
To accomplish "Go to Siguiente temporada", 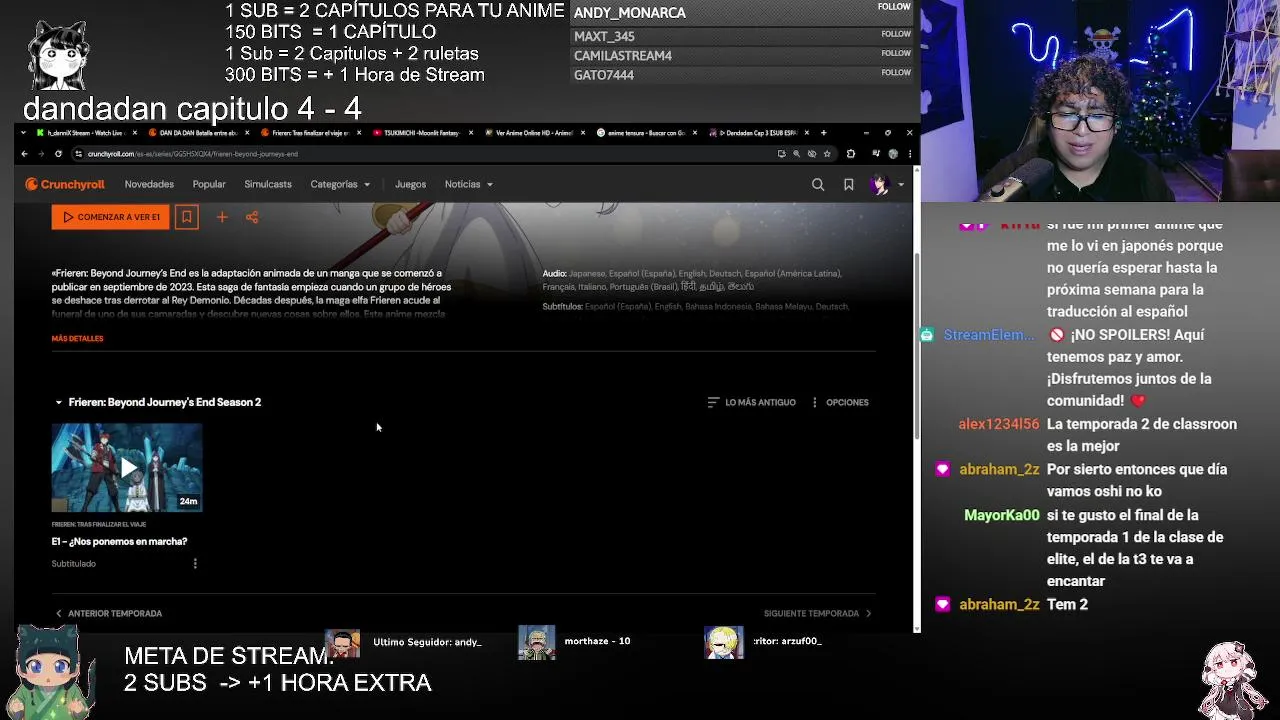I will click(x=817, y=613).
